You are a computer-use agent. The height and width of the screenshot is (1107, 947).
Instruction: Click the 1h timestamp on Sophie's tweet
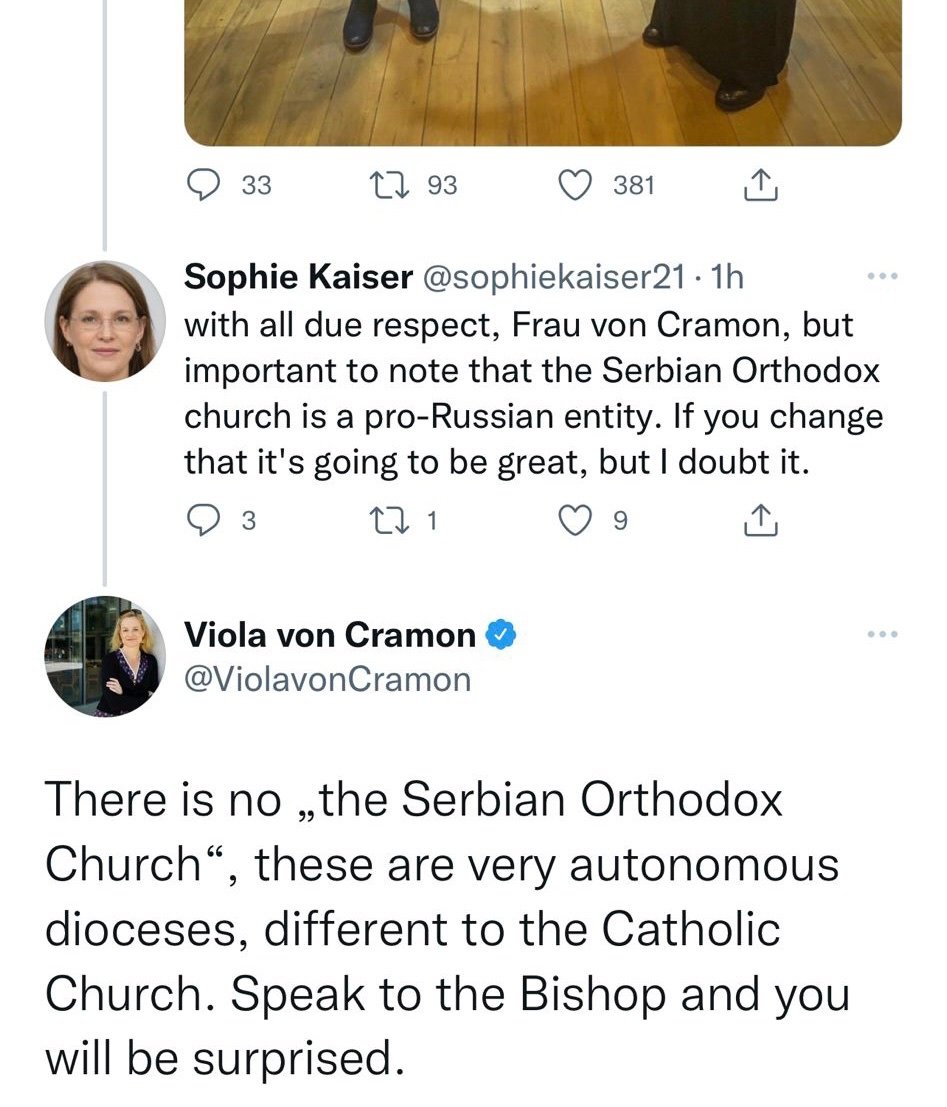coord(727,277)
